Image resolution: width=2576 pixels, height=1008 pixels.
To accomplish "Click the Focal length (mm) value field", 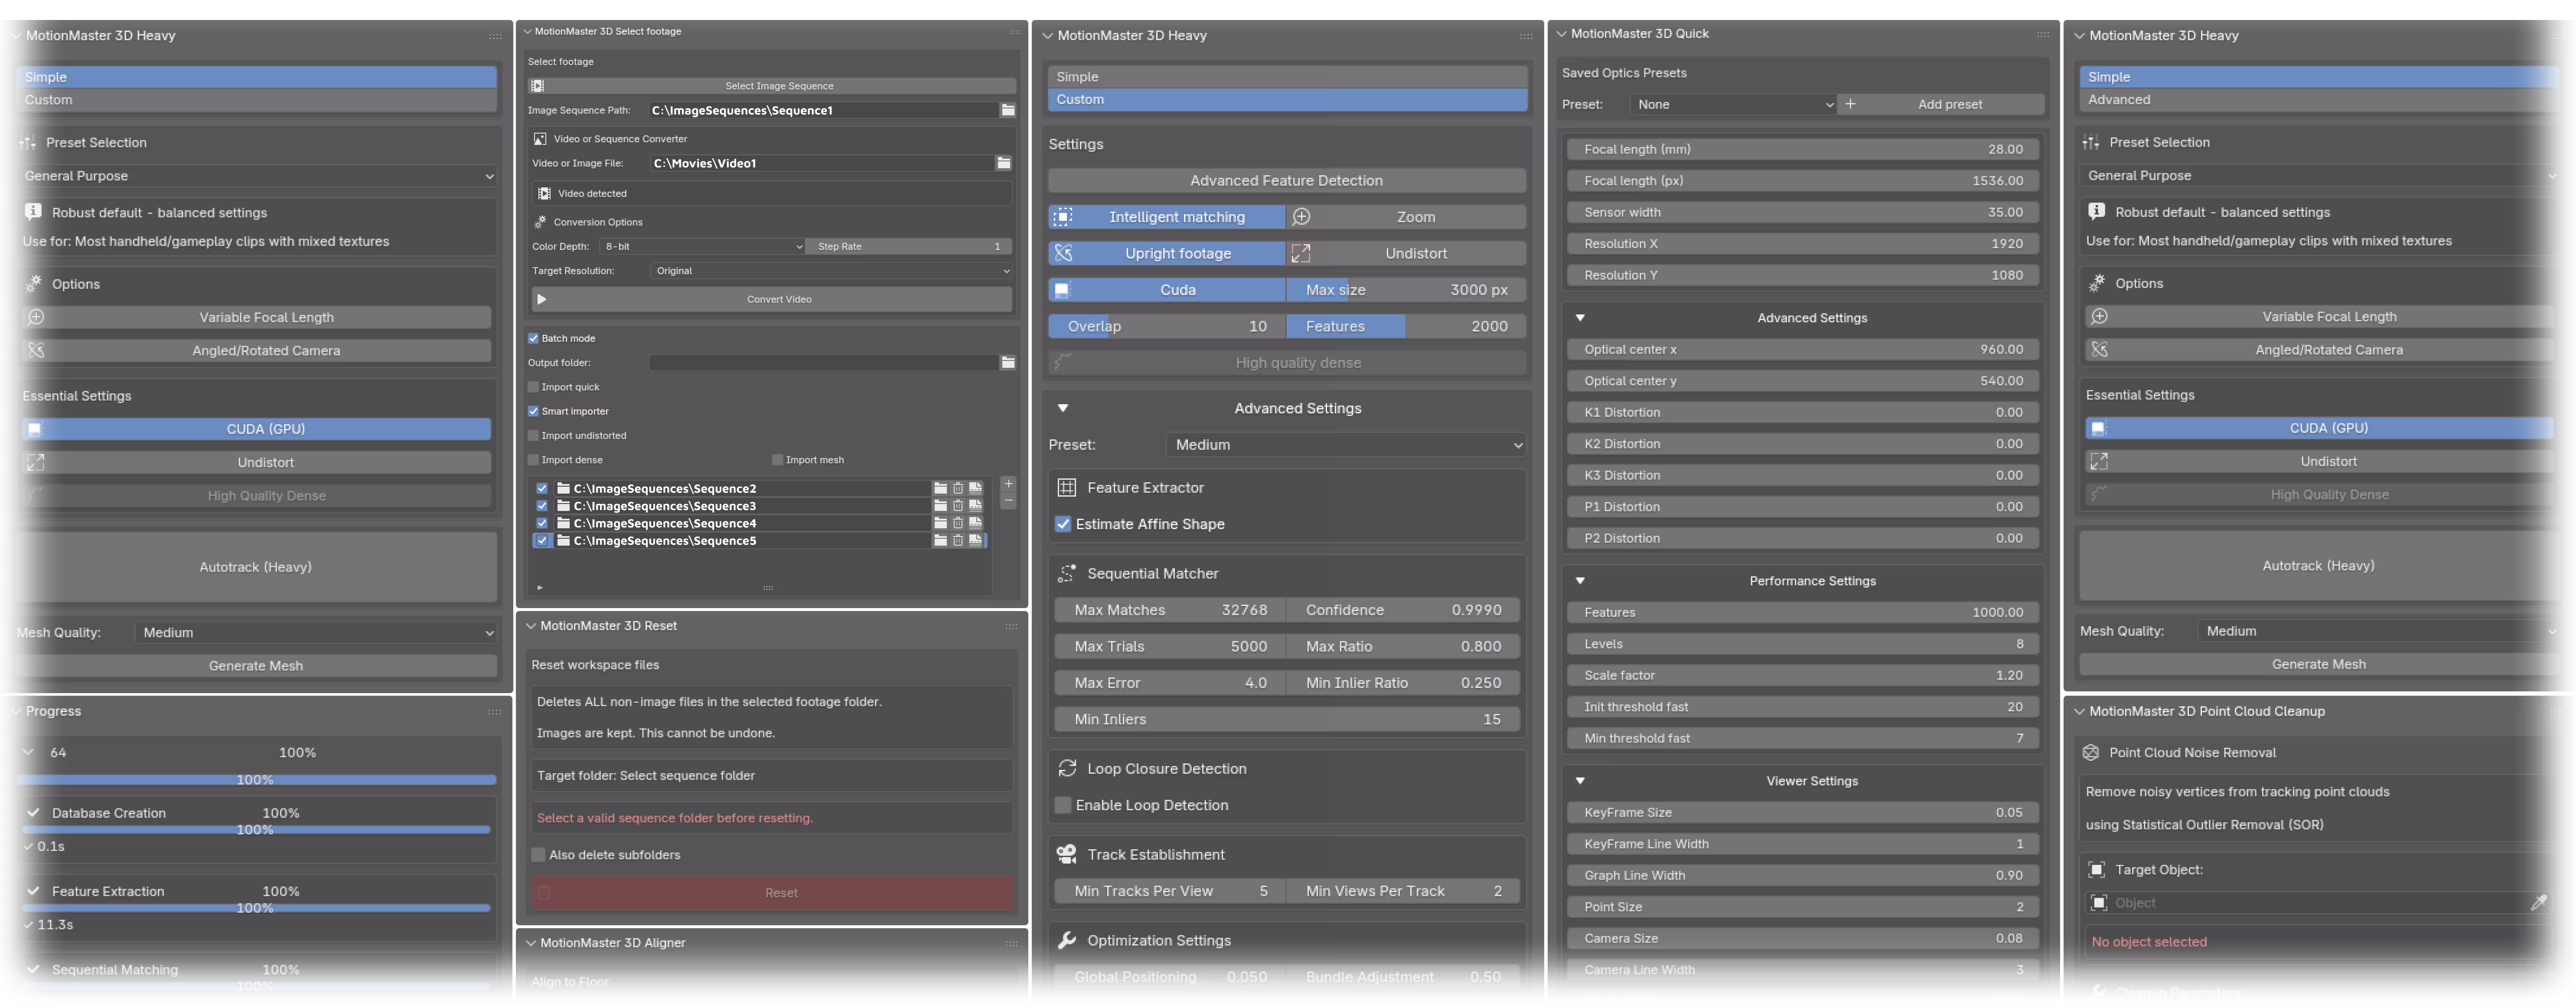I will [x=1802, y=149].
